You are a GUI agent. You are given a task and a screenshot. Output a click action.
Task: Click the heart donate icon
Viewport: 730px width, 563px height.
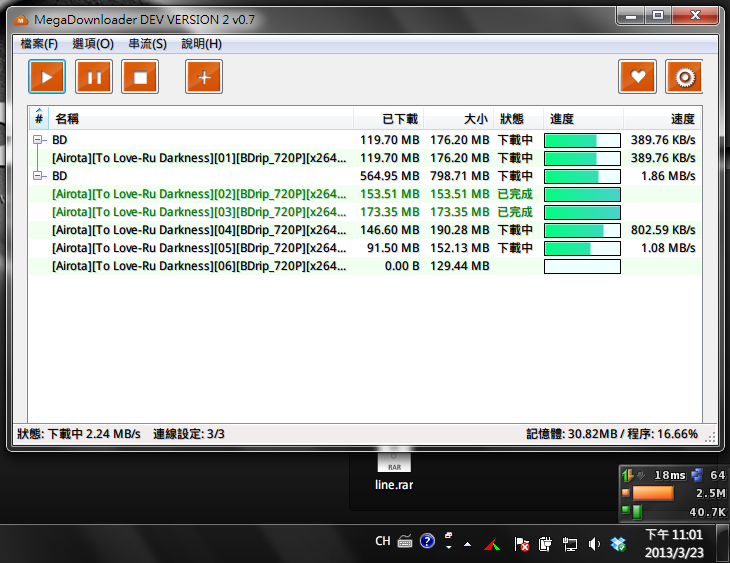coord(637,77)
